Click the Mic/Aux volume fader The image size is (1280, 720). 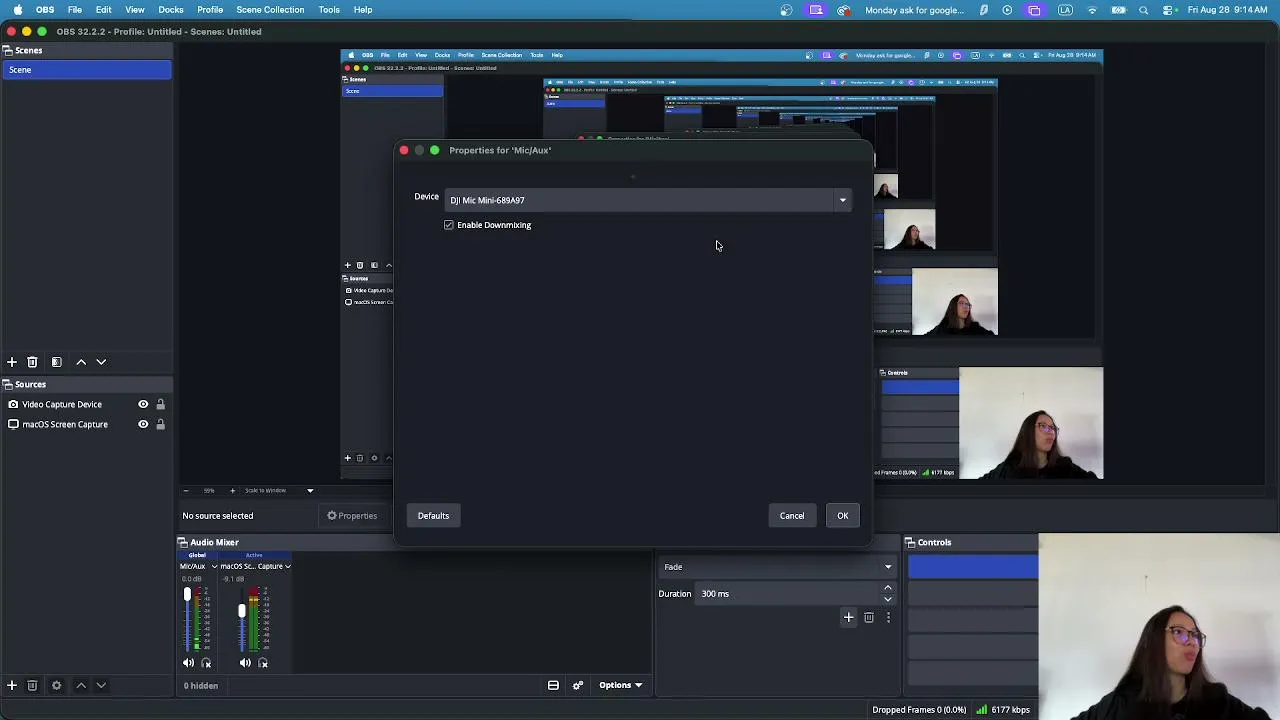pyautogui.click(x=186, y=595)
